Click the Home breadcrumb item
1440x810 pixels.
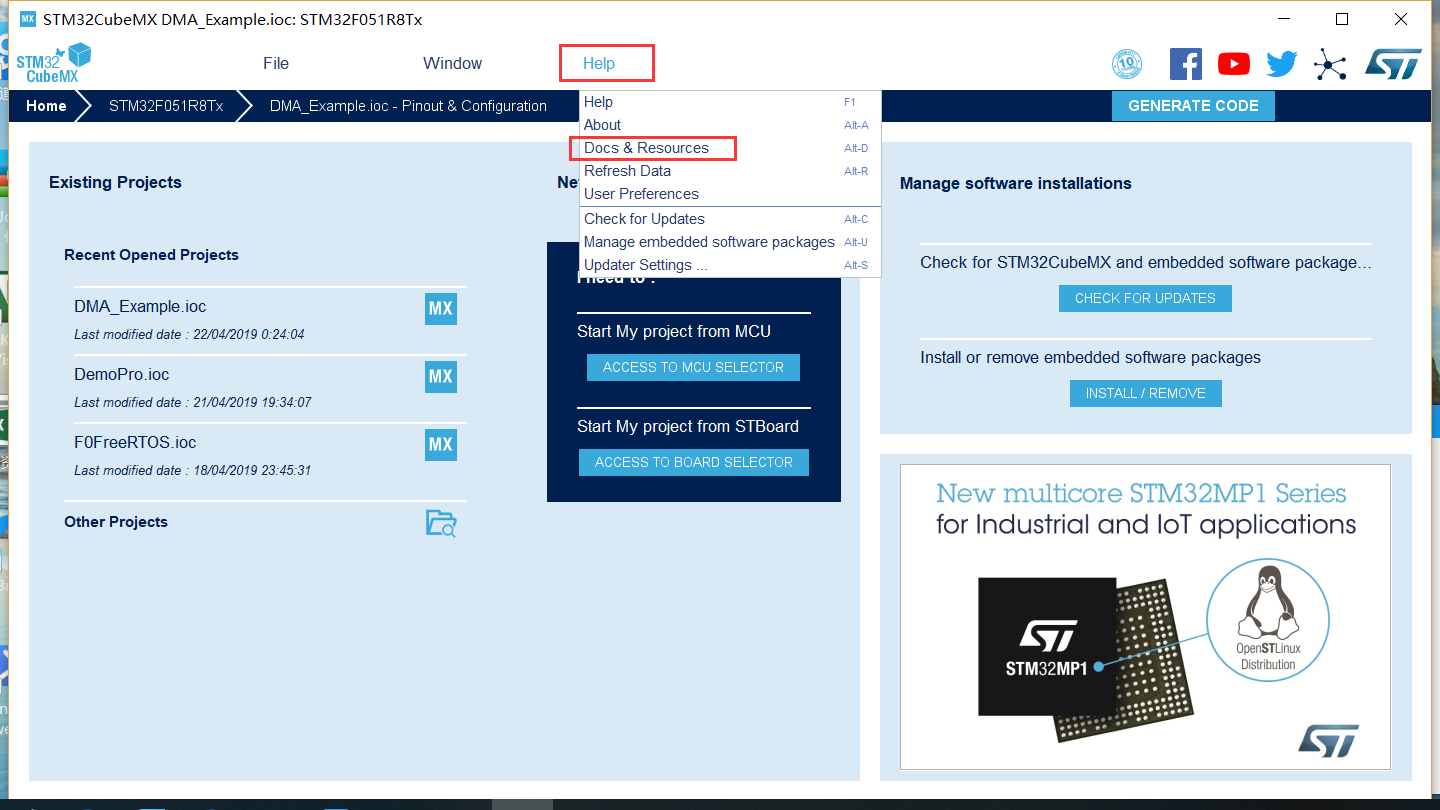(46, 105)
